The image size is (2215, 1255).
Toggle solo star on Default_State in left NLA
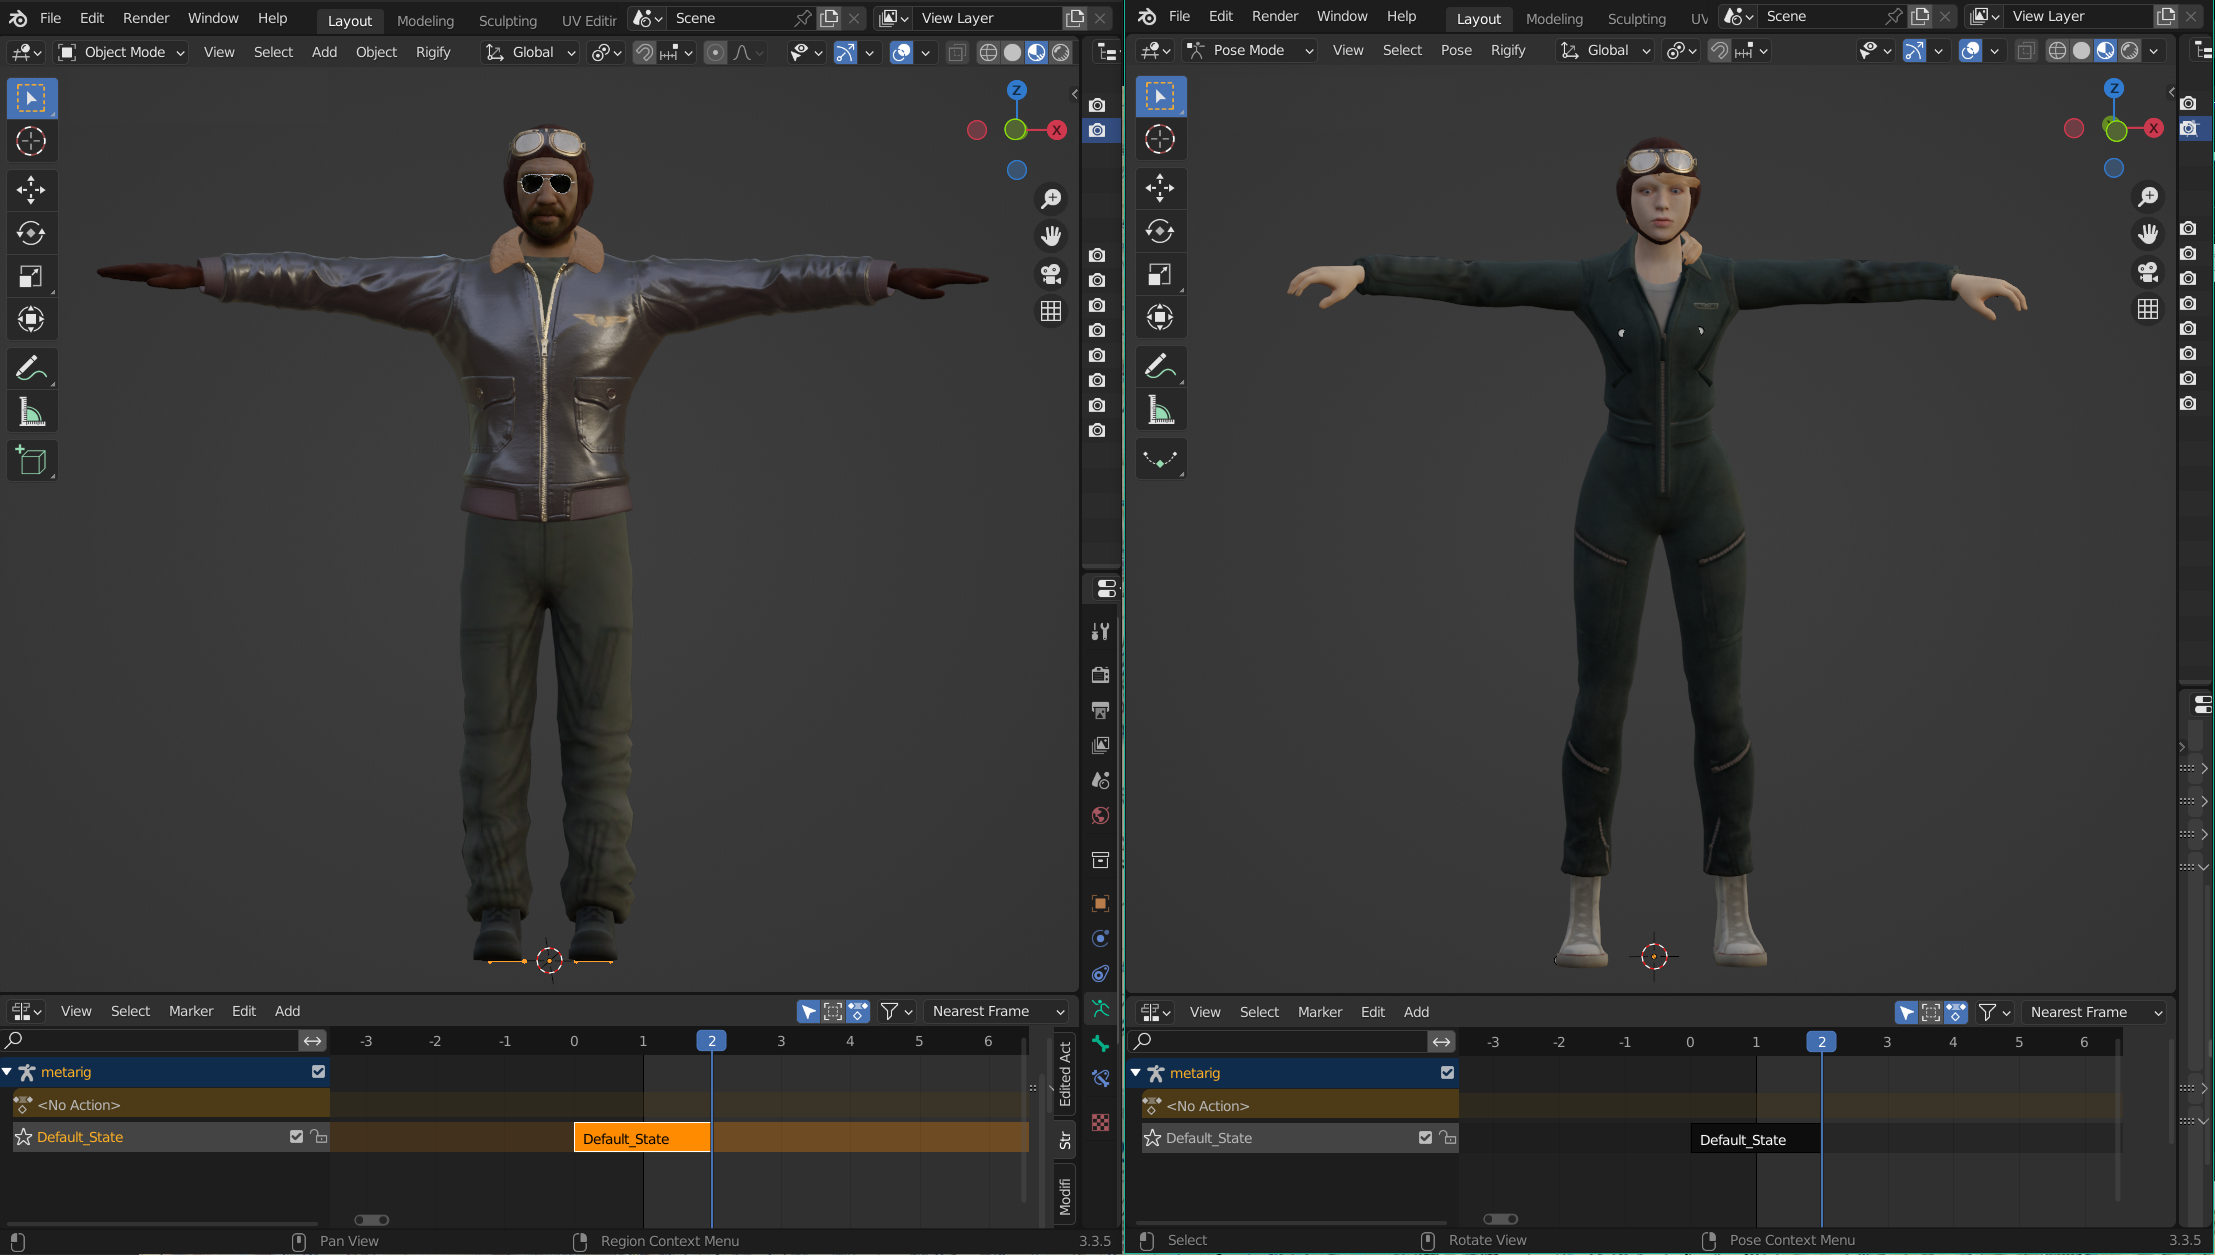pyautogui.click(x=23, y=1136)
